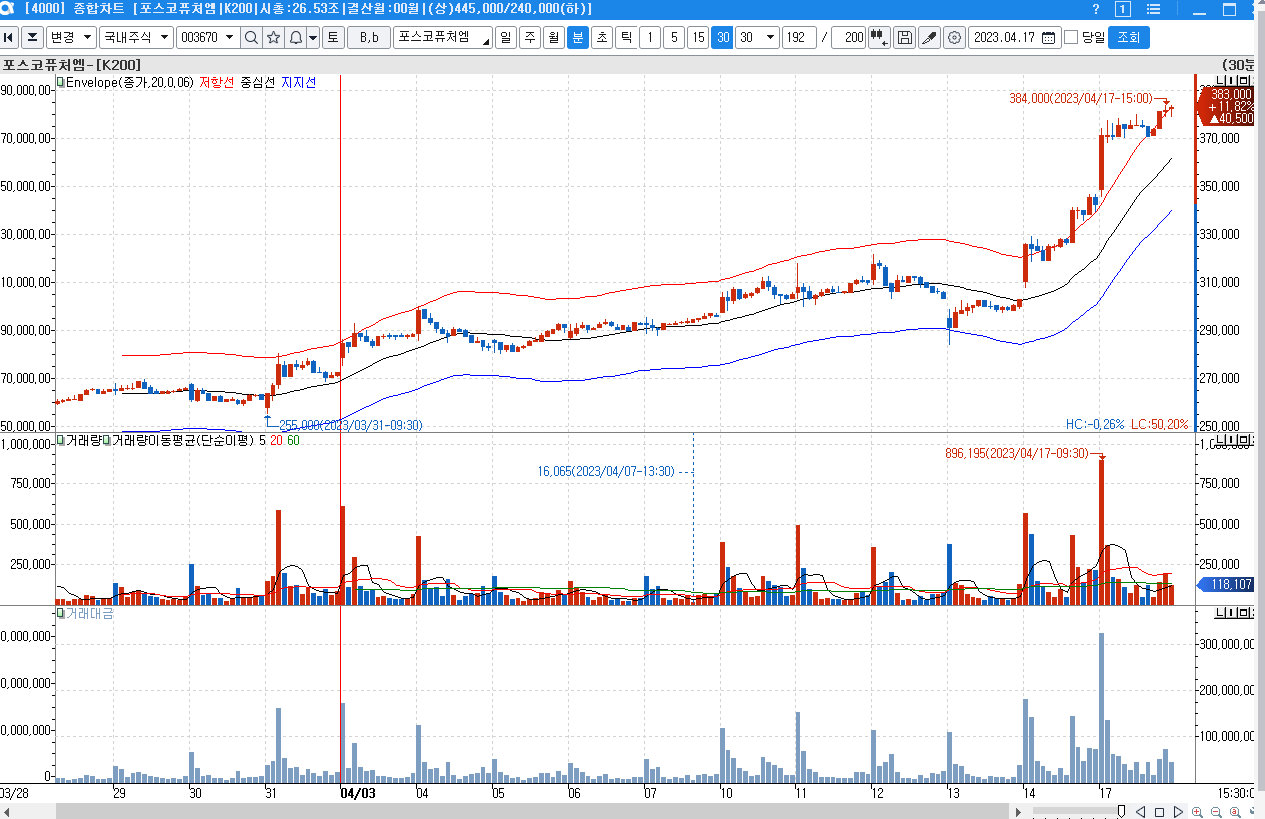1265x819 pixels.
Task: Reset zoom with 'a' magnifier icon
Action: 1235,811
